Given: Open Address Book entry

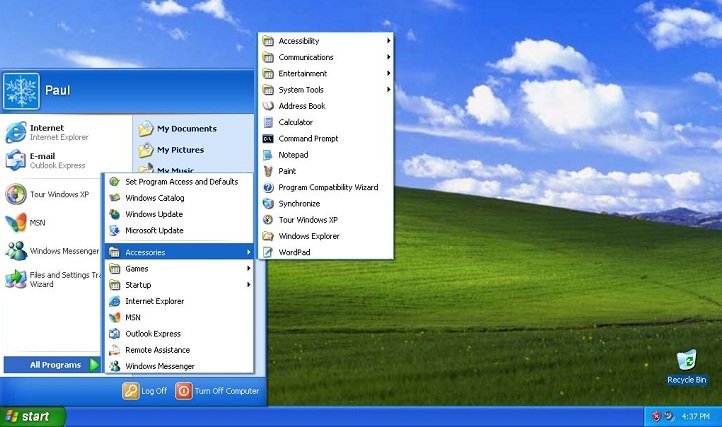Looking at the screenshot, I should 326,106.
